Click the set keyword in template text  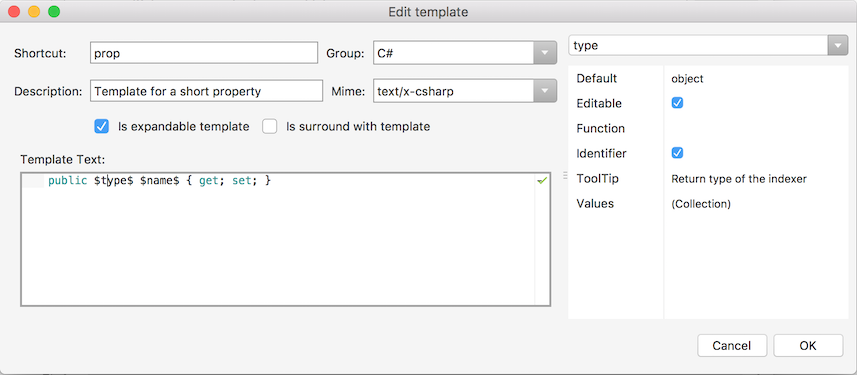(x=242, y=180)
